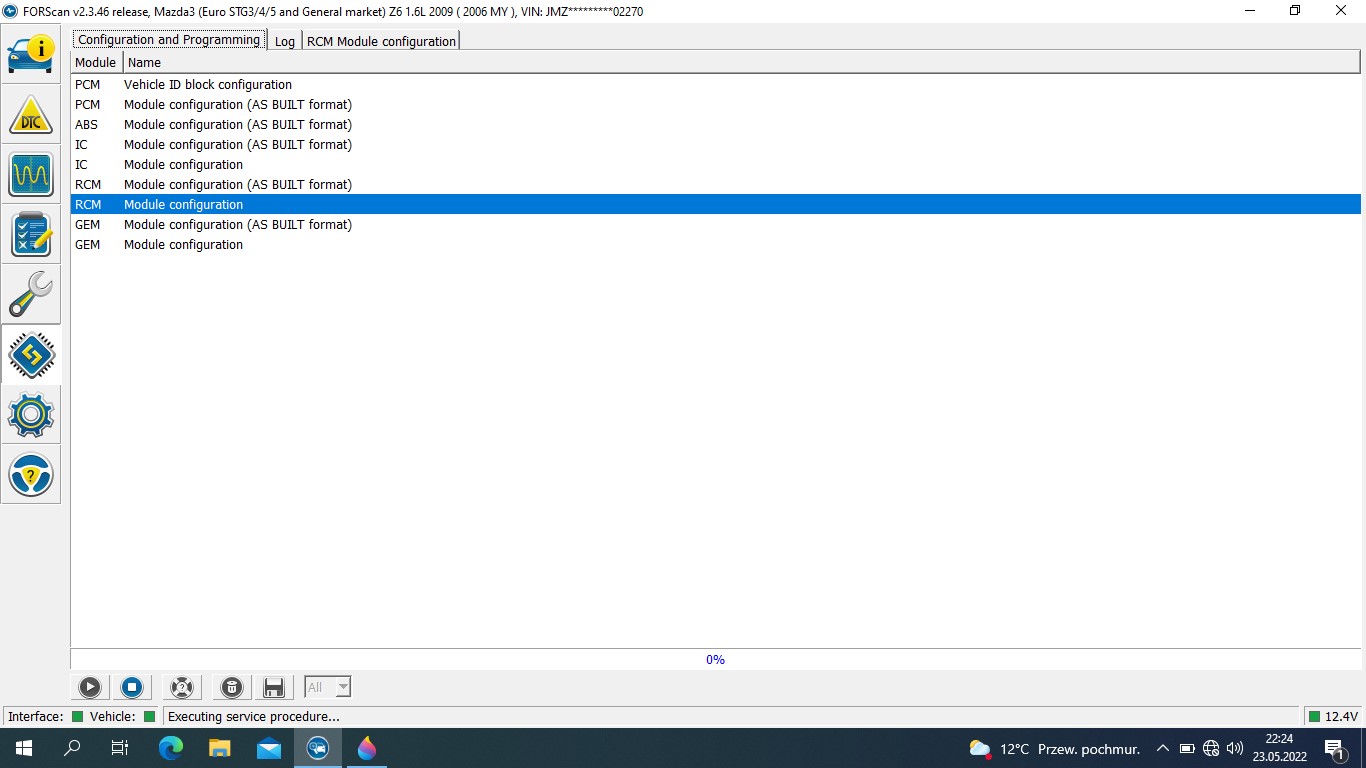Open the gear settings section
The width and height of the screenshot is (1366, 768).
tap(31, 415)
